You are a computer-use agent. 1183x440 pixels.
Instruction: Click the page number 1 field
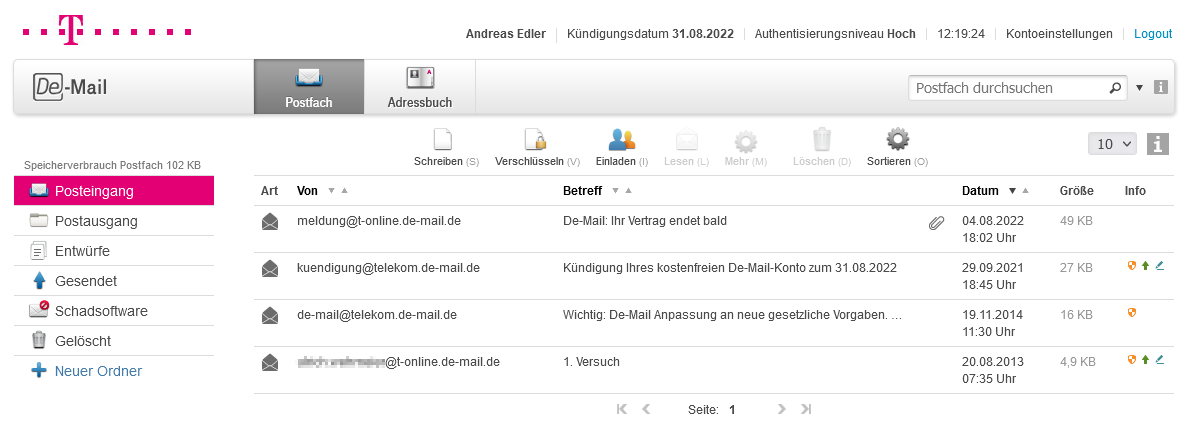point(732,410)
